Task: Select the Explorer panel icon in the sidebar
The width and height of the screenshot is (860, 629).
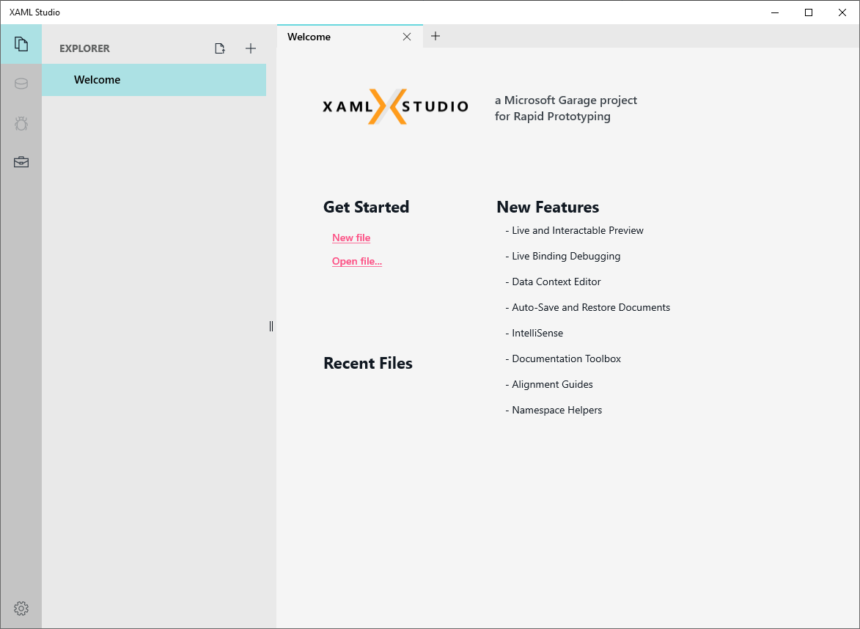Action: pyautogui.click(x=20, y=44)
